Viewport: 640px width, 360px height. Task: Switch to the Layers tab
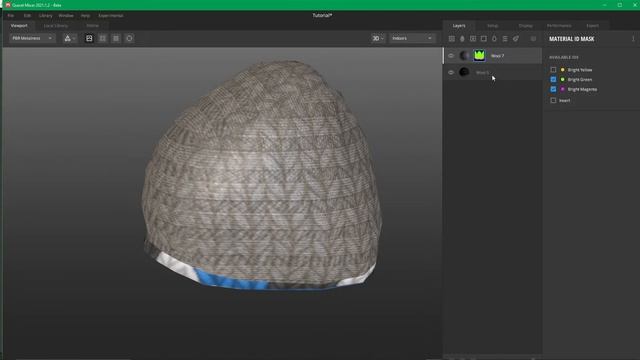(x=459, y=25)
